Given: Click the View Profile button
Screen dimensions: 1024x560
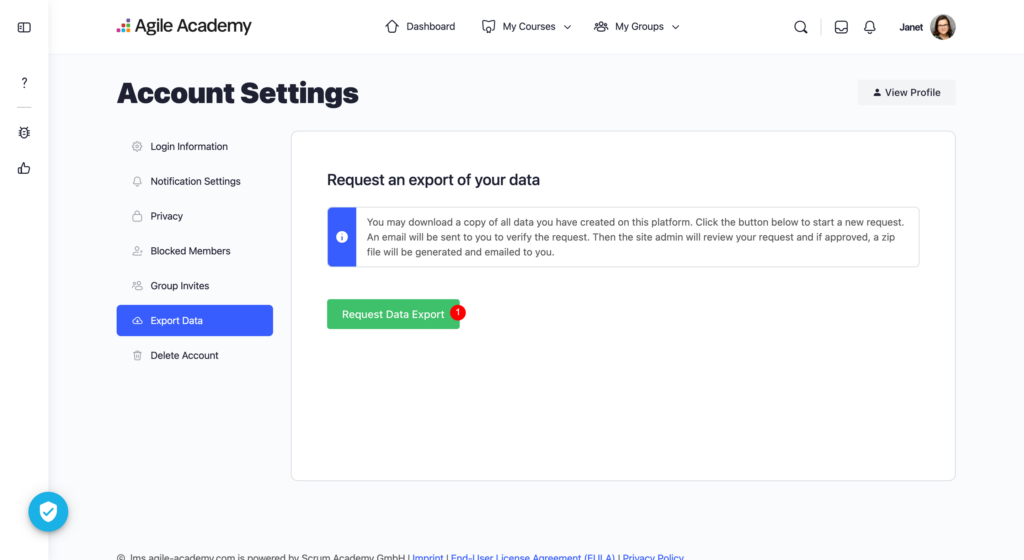Looking at the screenshot, I should click(x=906, y=92).
